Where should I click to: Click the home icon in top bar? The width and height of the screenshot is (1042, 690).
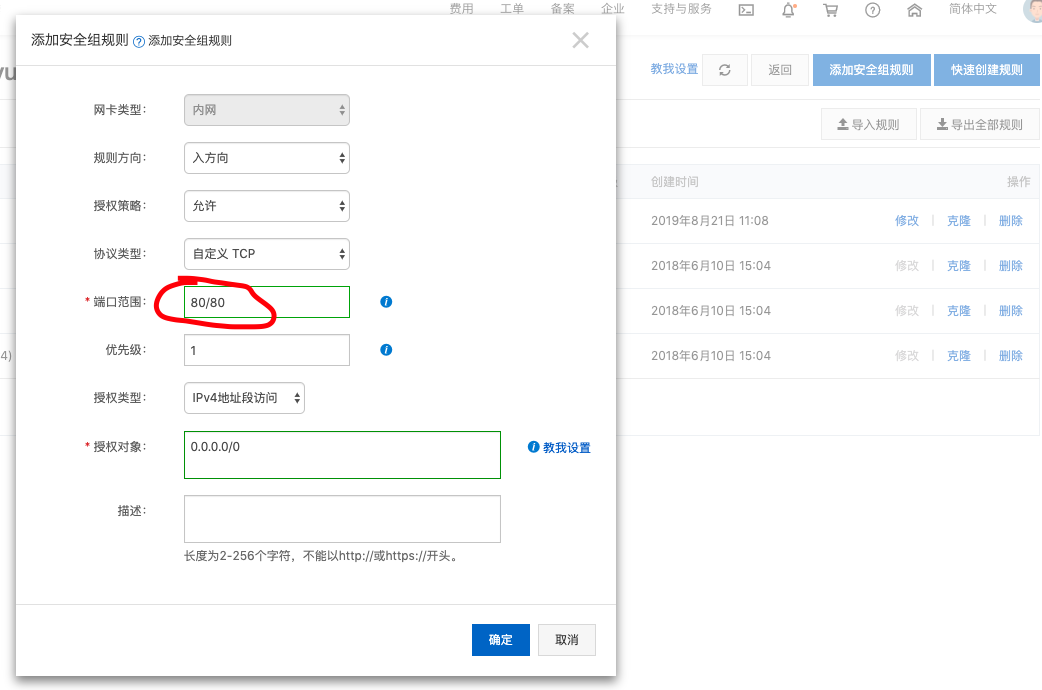[914, 10]
